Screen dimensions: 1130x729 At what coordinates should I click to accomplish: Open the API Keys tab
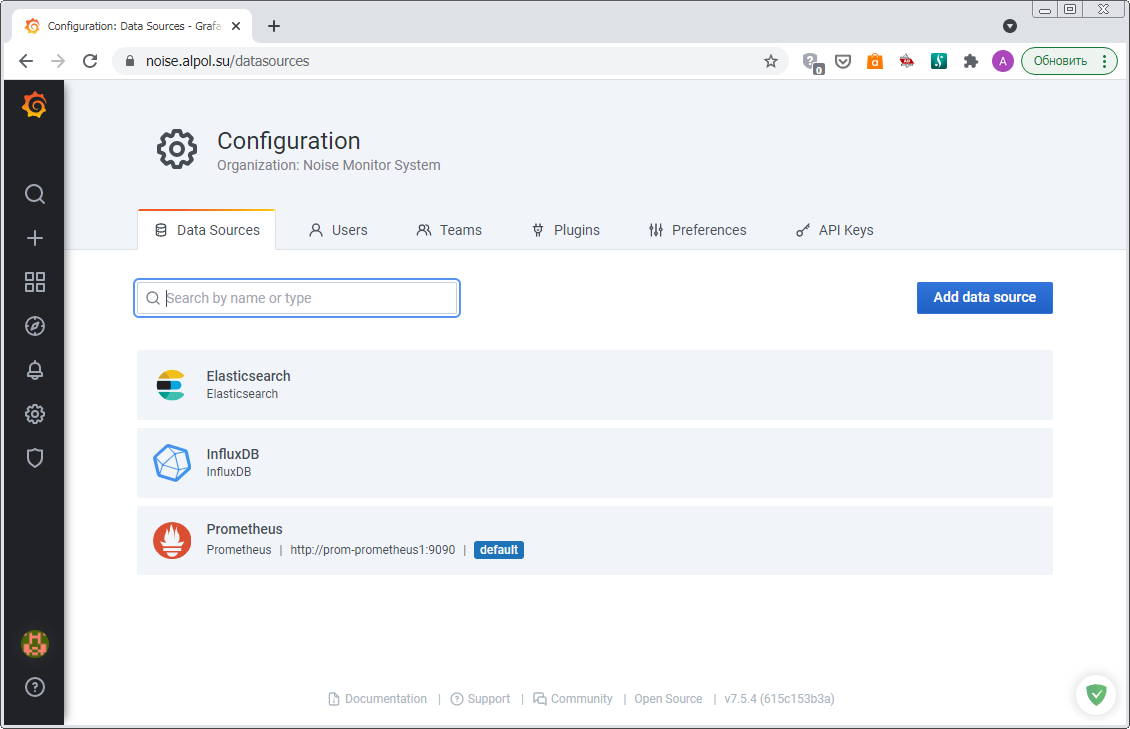(x=834, y=230)
